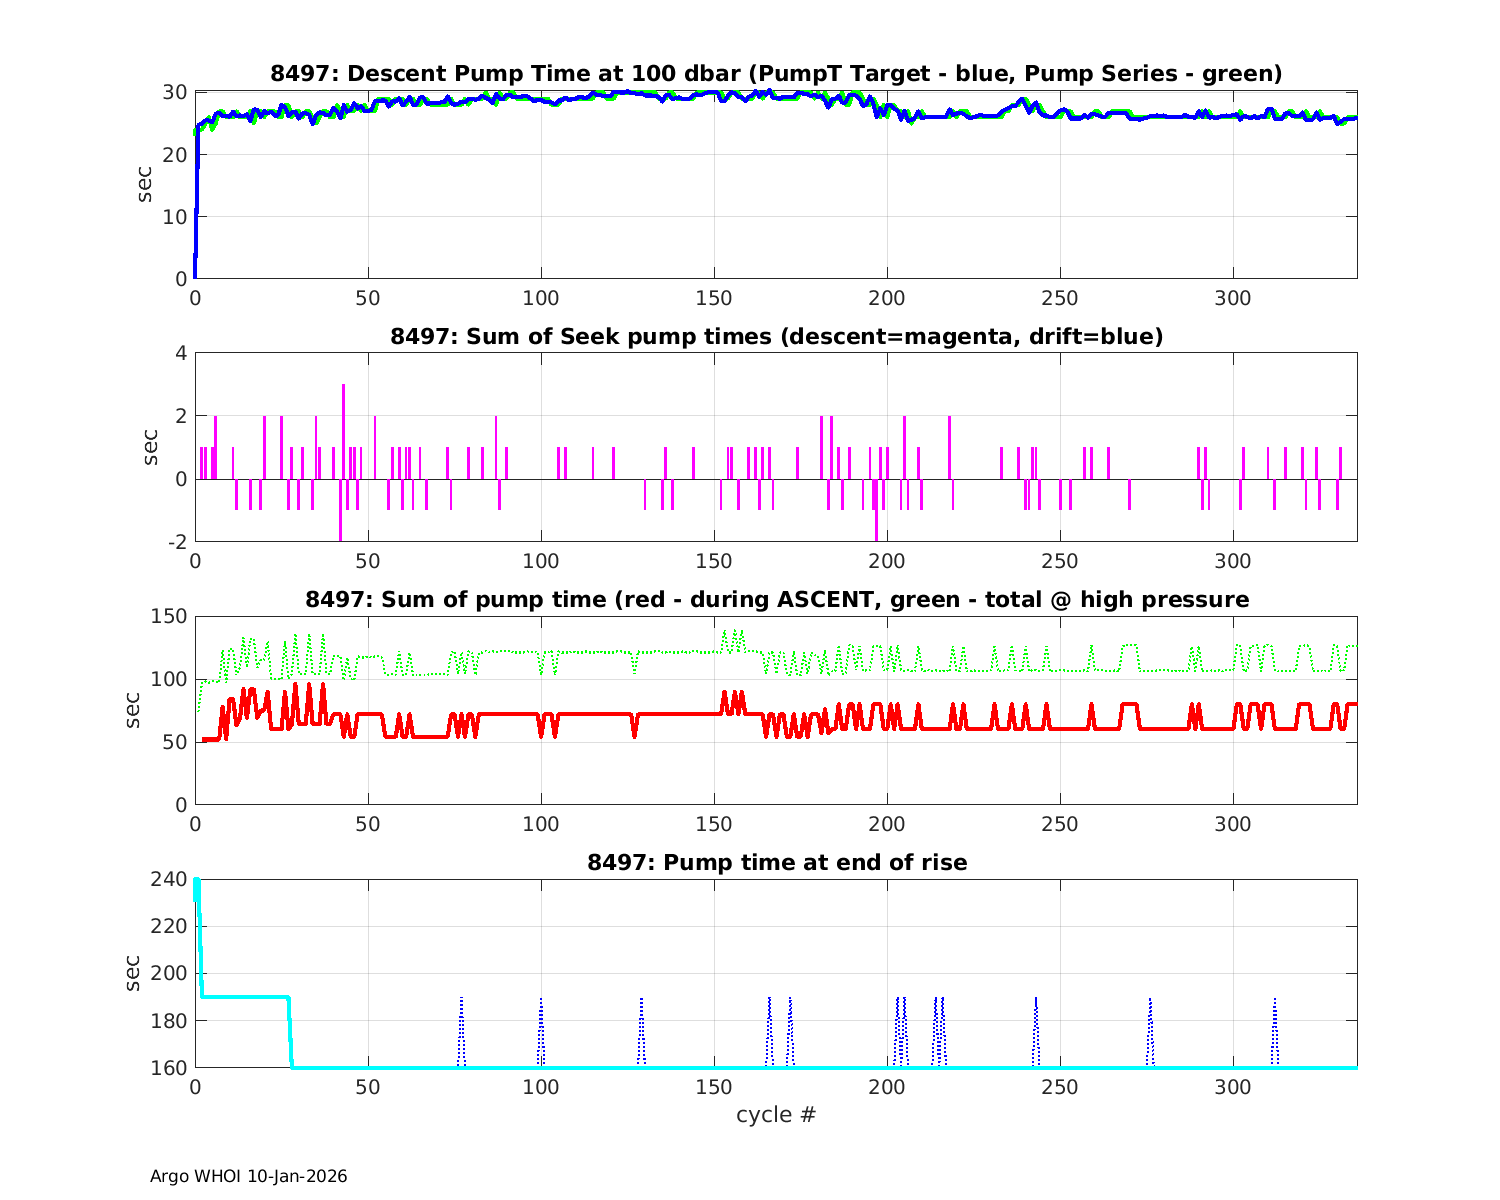Click the -2 y-axis tick on seek plot
This screenshot has height=1200, width=1500.
(x=176, y=542)
